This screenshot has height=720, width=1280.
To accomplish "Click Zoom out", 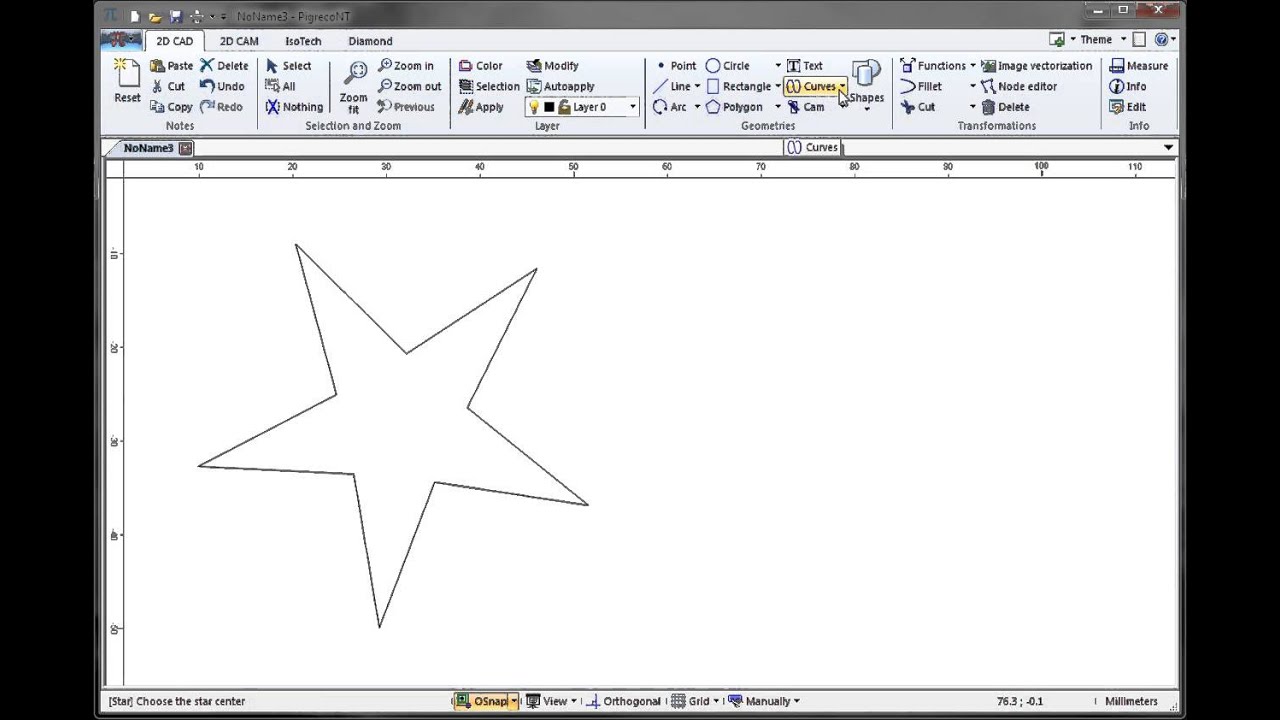I will point(410,86).
